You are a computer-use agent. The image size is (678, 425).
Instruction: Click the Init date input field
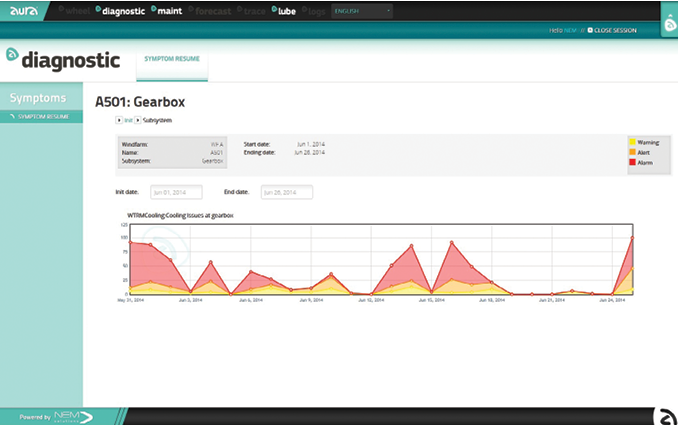[x=176, y=192]
